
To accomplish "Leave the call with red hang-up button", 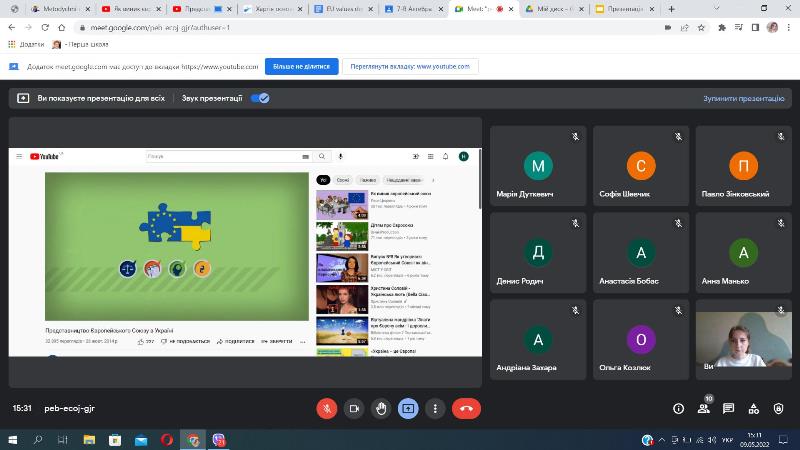I will tap(466, 408).
